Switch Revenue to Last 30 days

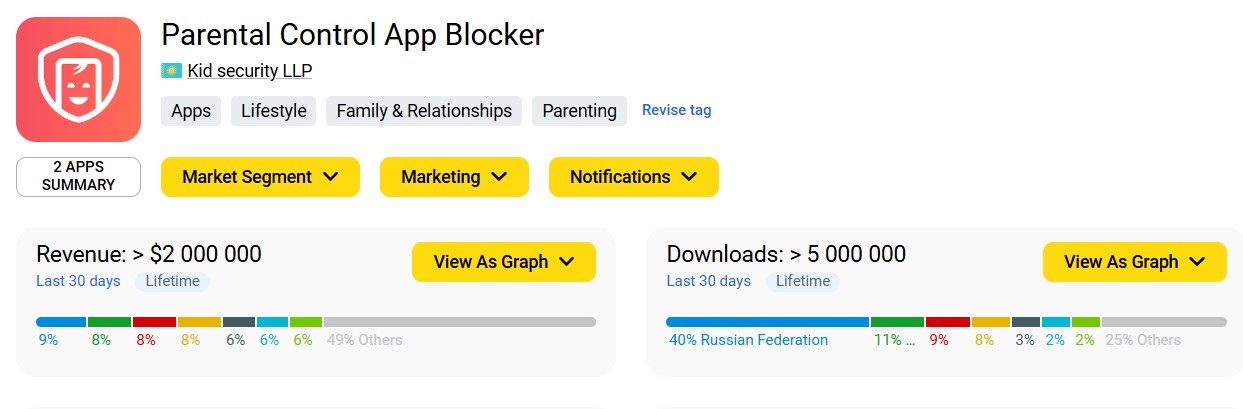tap(78, 281)
